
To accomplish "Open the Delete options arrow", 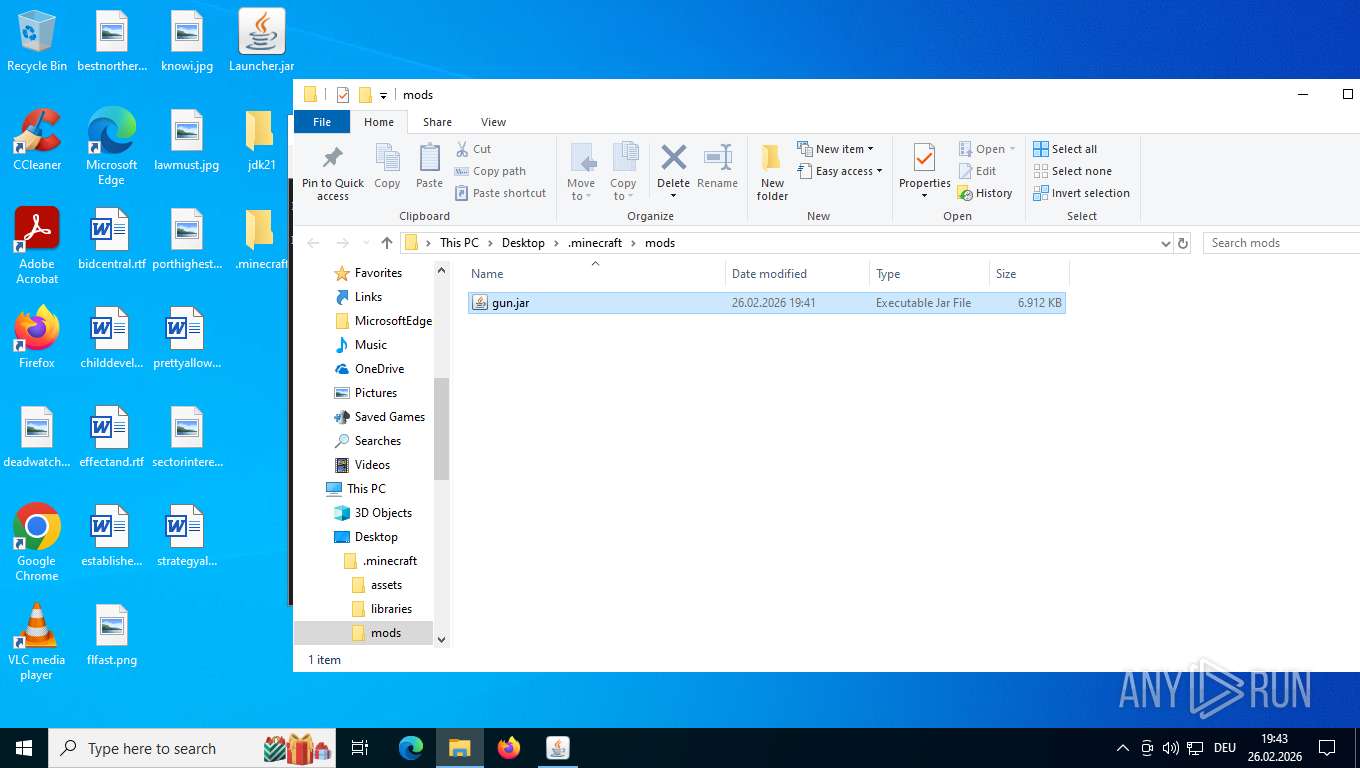I will [674, 195].
